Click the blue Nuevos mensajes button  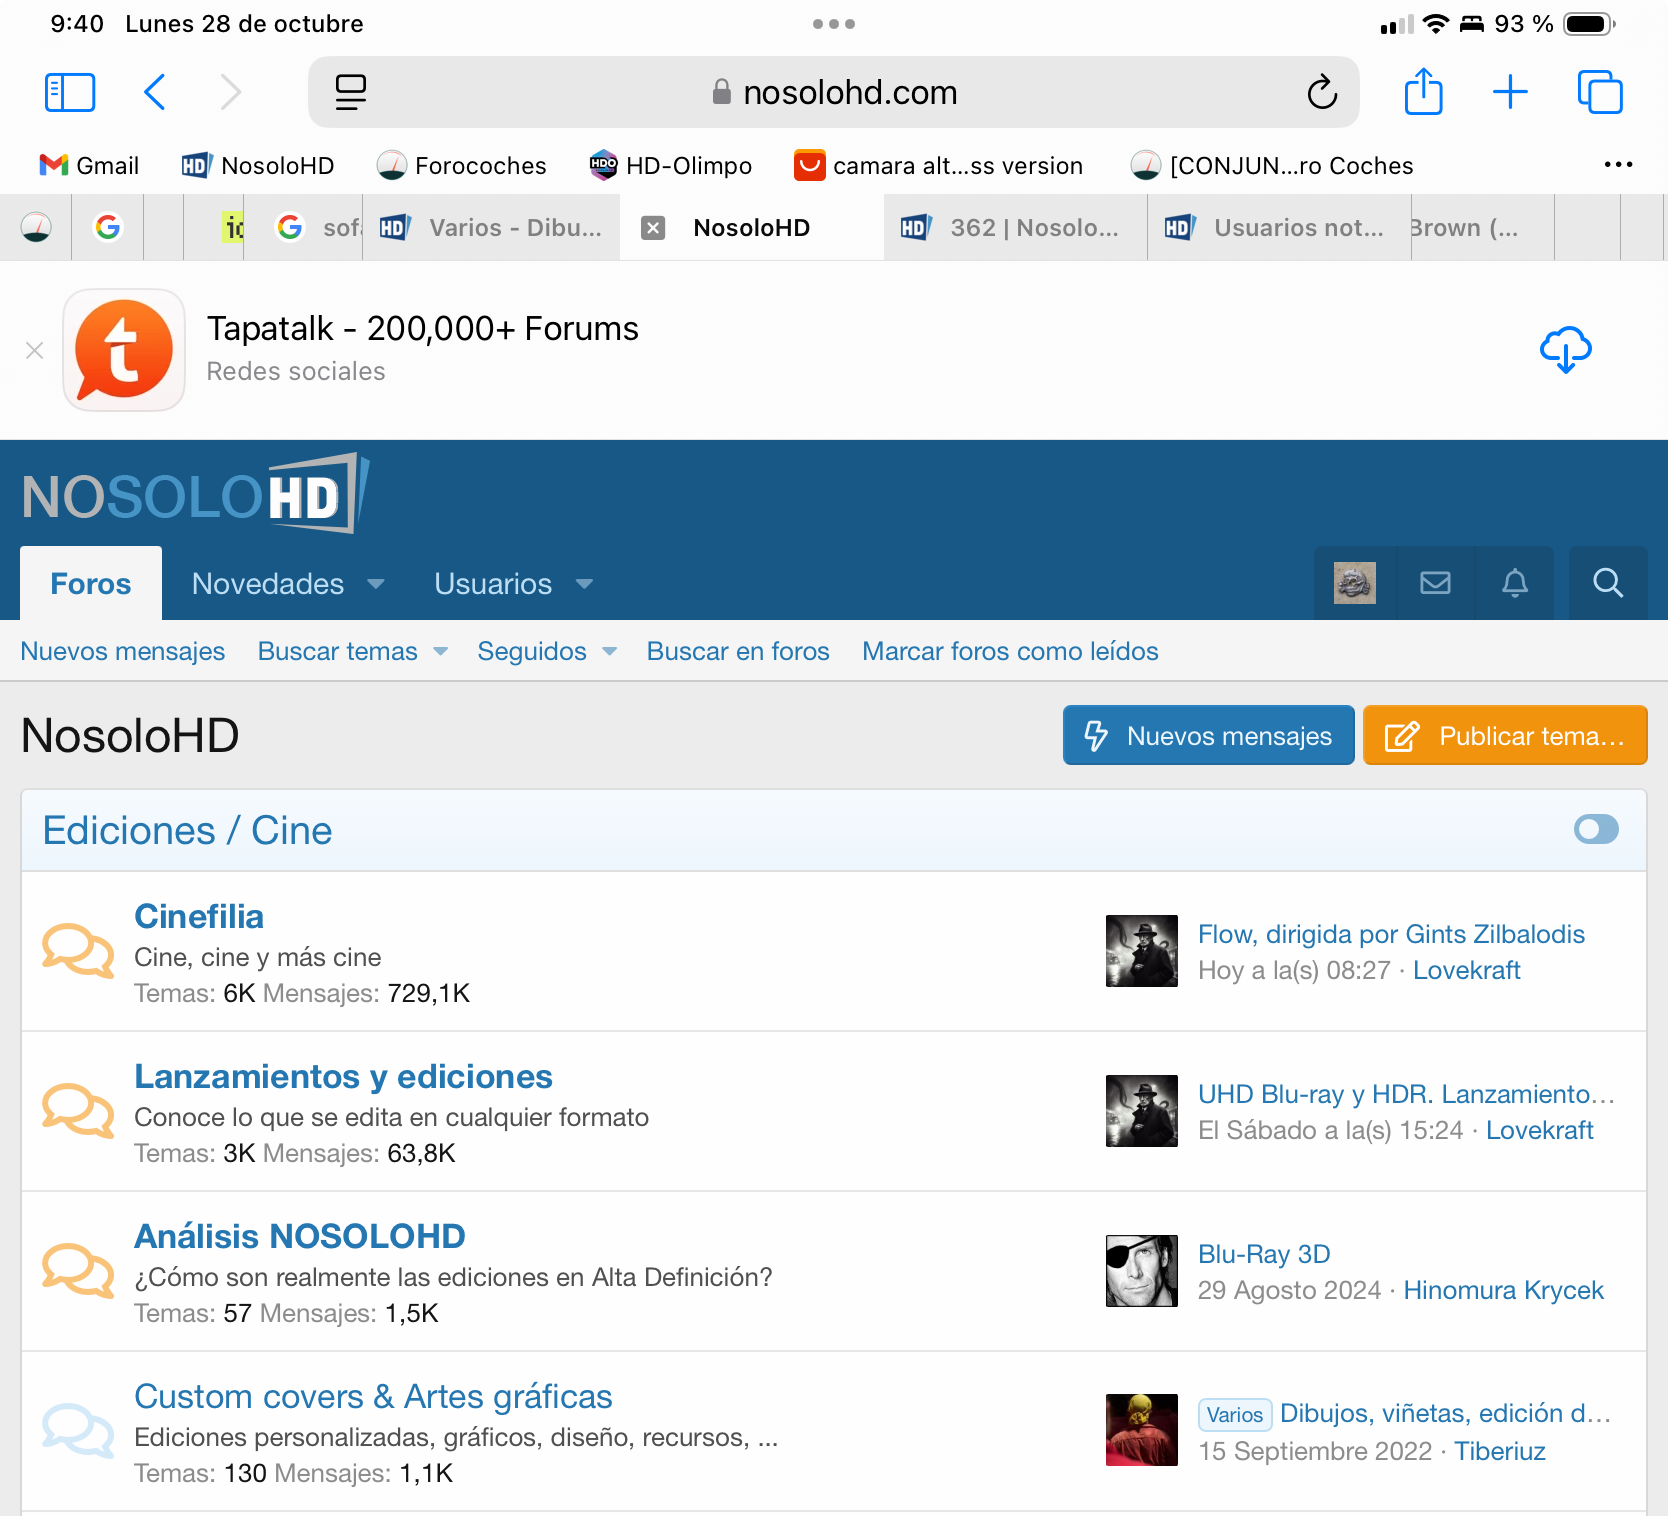1208,735
